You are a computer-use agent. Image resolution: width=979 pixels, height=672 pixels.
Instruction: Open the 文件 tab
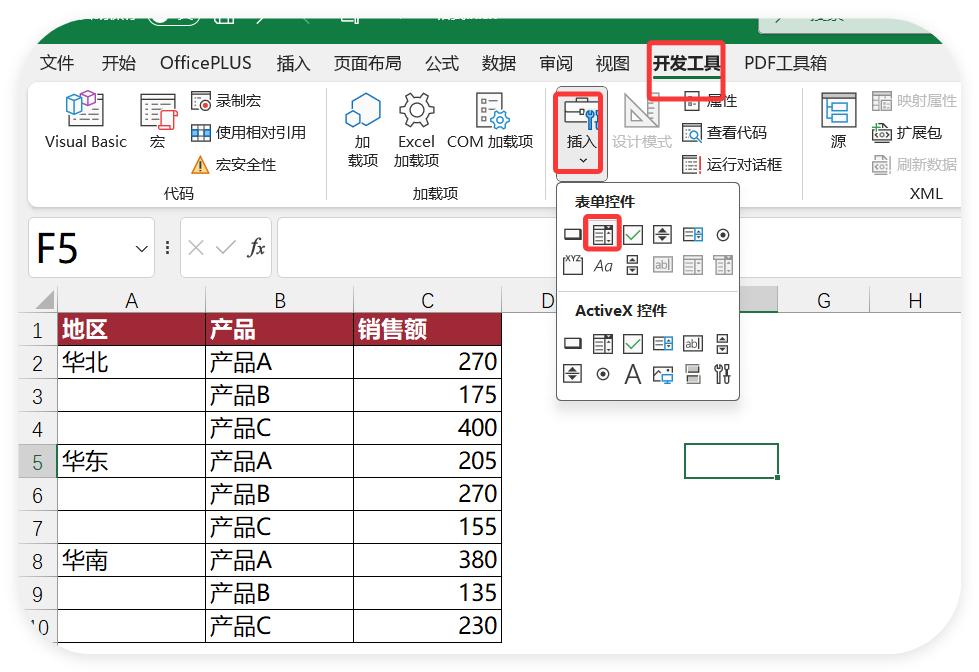[57, 63]
